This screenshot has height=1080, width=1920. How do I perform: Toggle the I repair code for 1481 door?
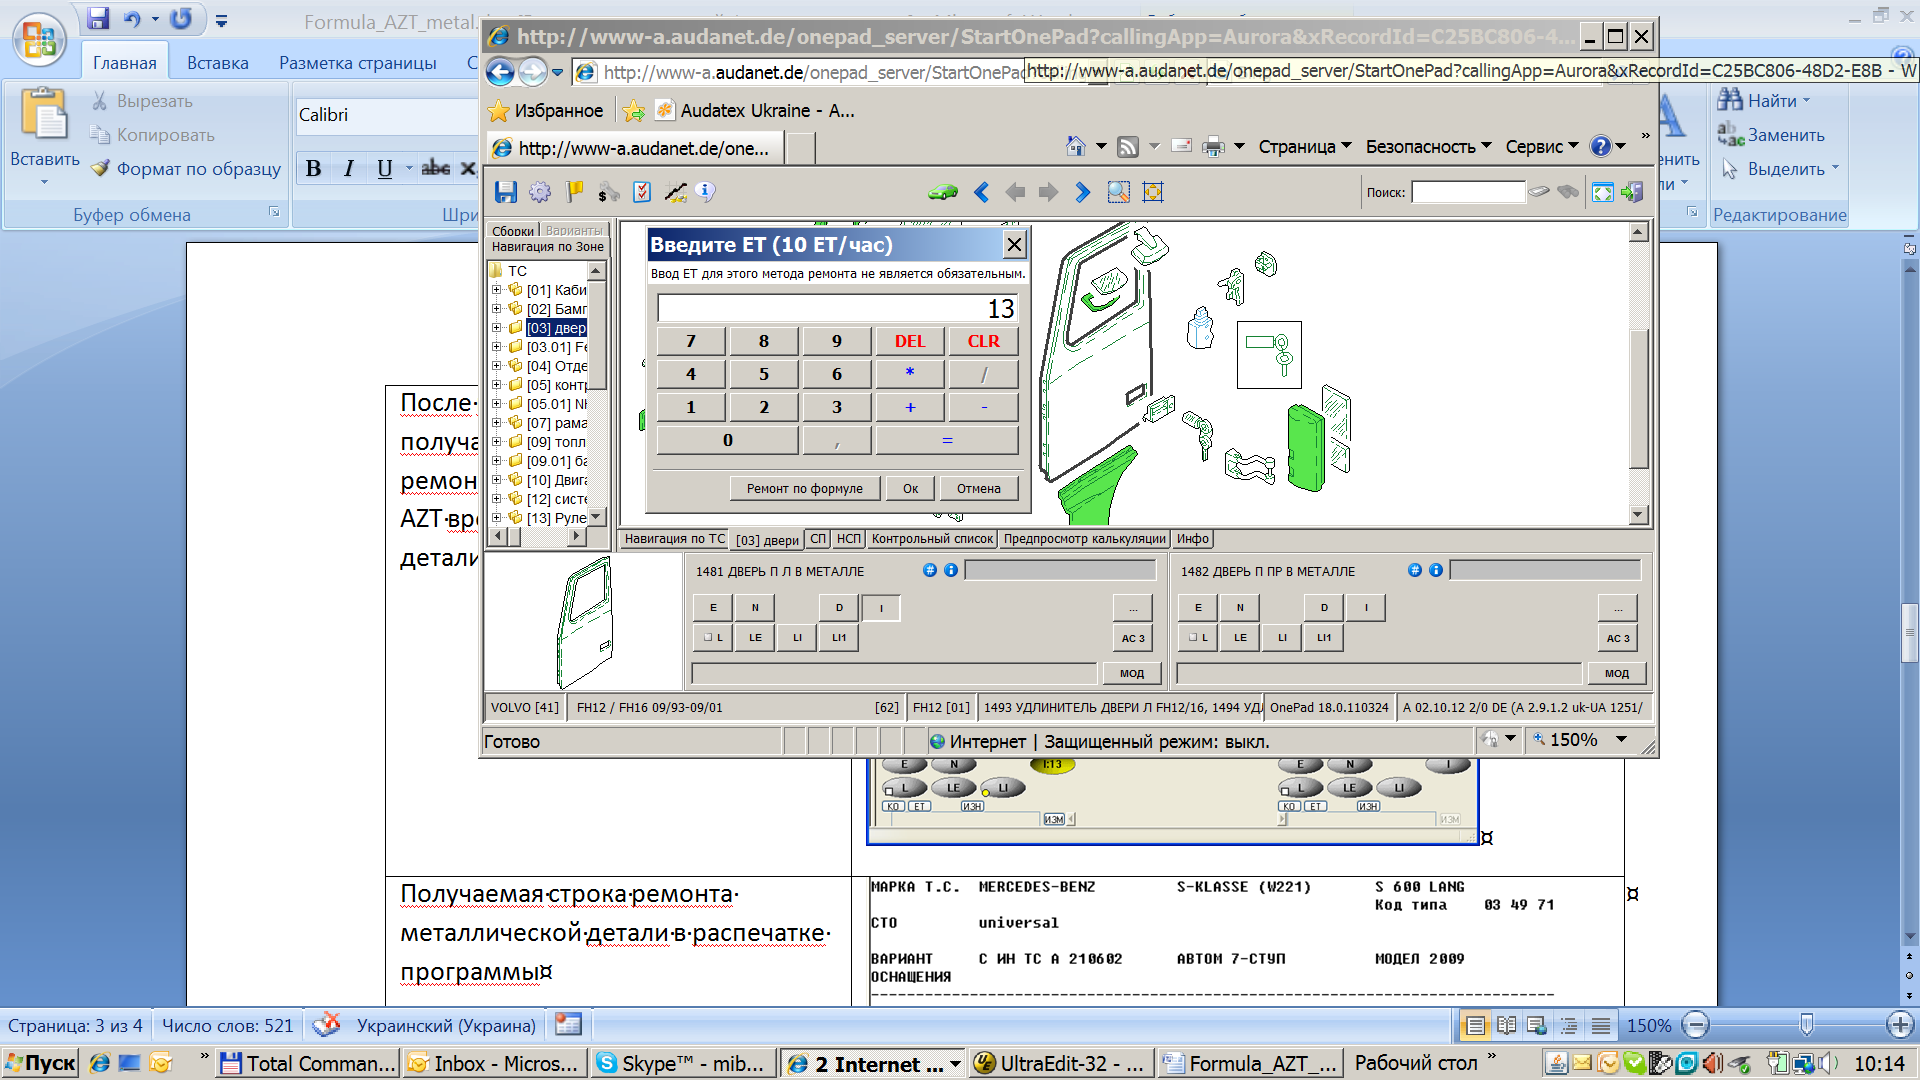click(x=881, y=607)
